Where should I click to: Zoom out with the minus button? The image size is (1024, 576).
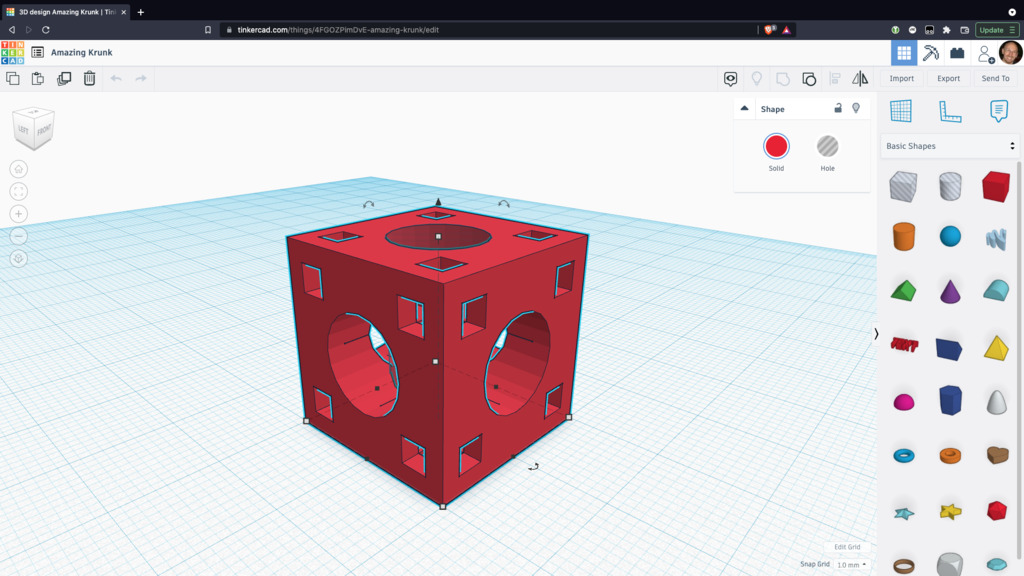[x=19, y=236]
